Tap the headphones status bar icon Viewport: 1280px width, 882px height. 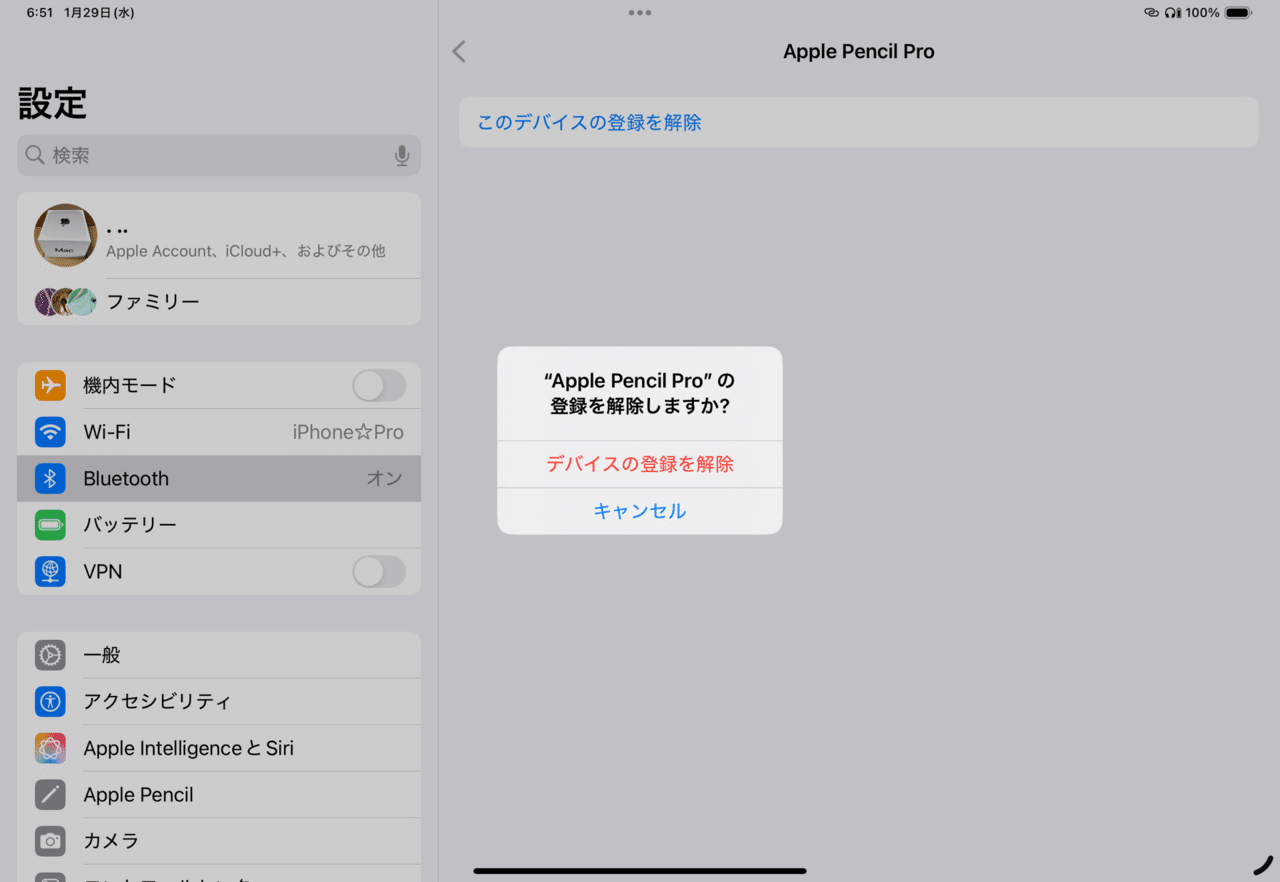tap(1173, 13)
